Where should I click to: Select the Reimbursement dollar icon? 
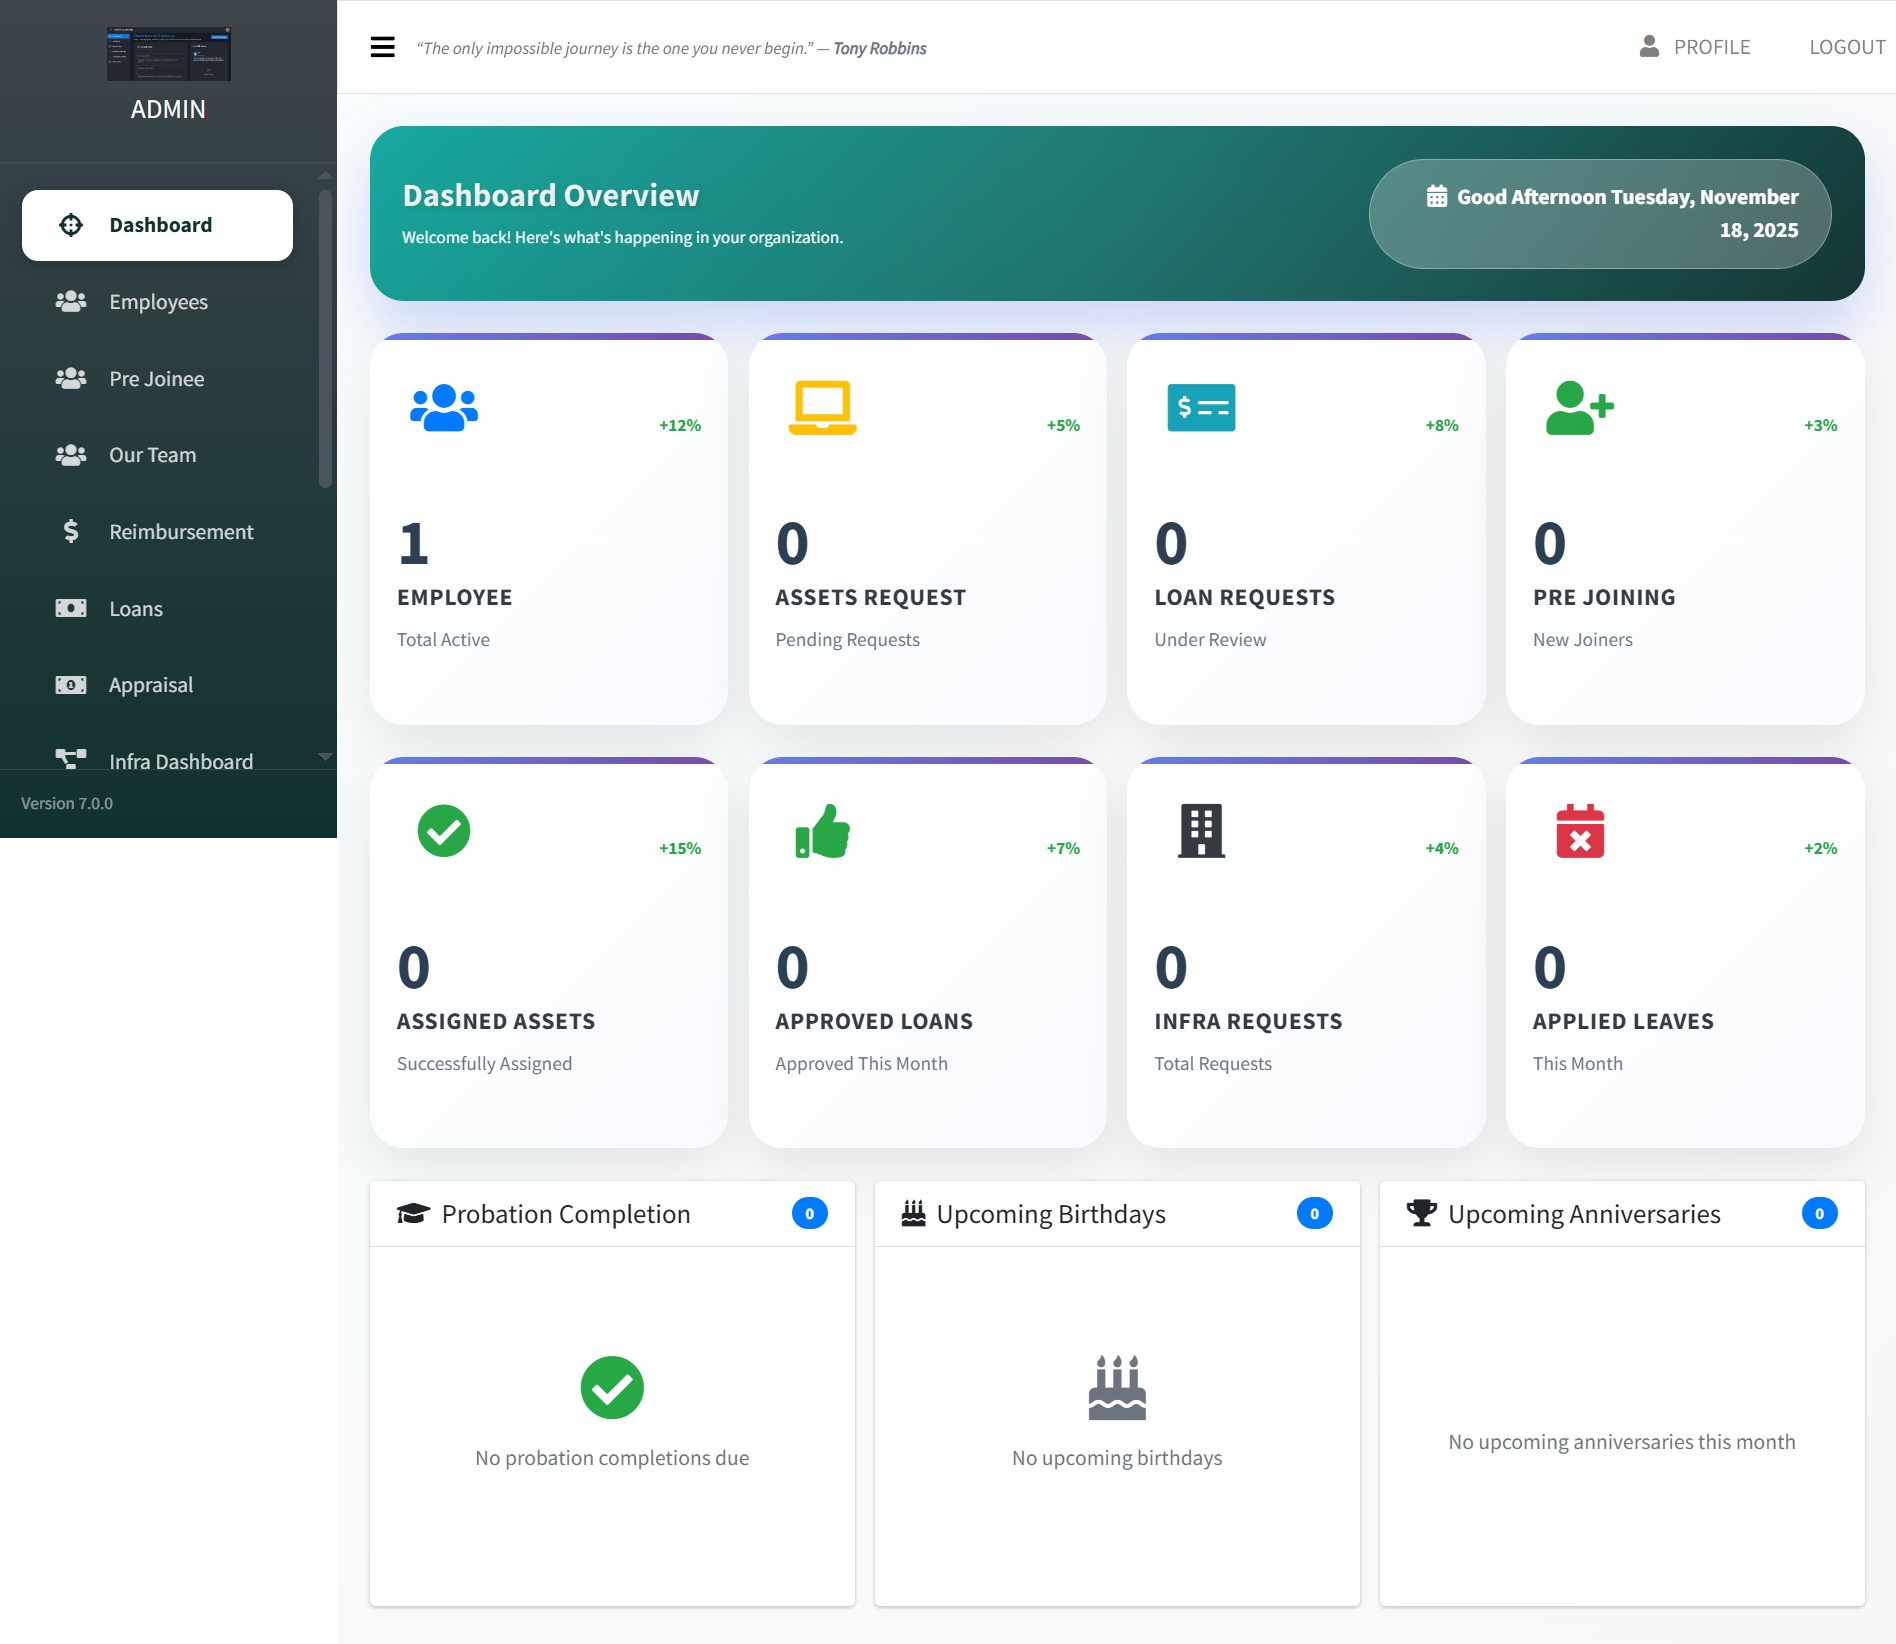[x=70, y=531]
